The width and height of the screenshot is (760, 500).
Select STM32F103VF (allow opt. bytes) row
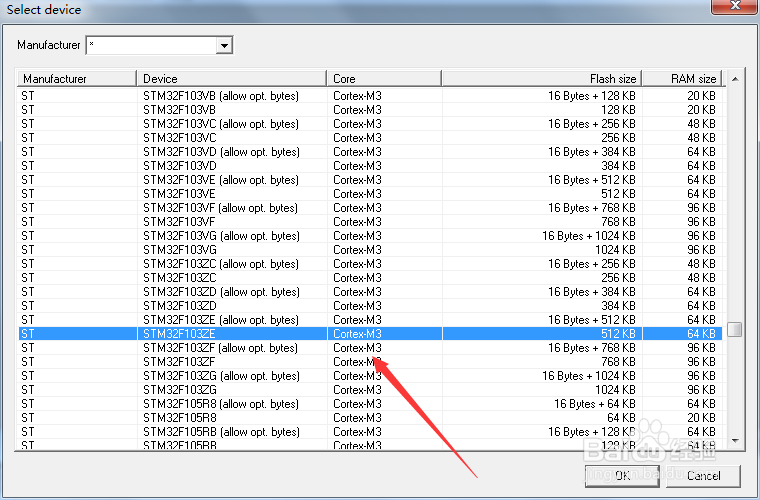tap(370, 208)
